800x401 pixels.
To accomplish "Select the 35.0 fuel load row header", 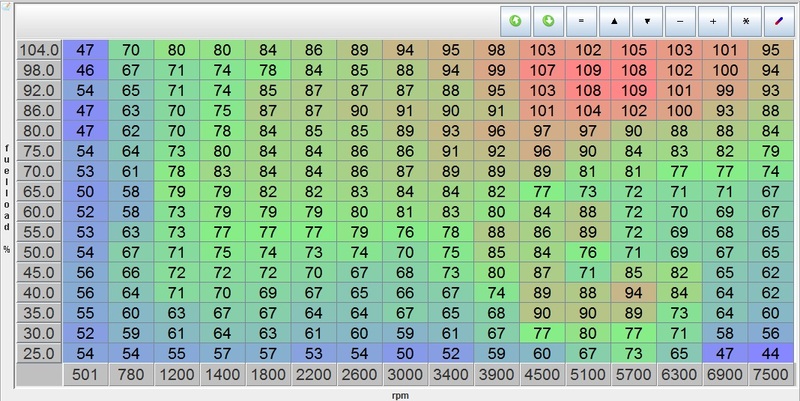I will point(39,313).
